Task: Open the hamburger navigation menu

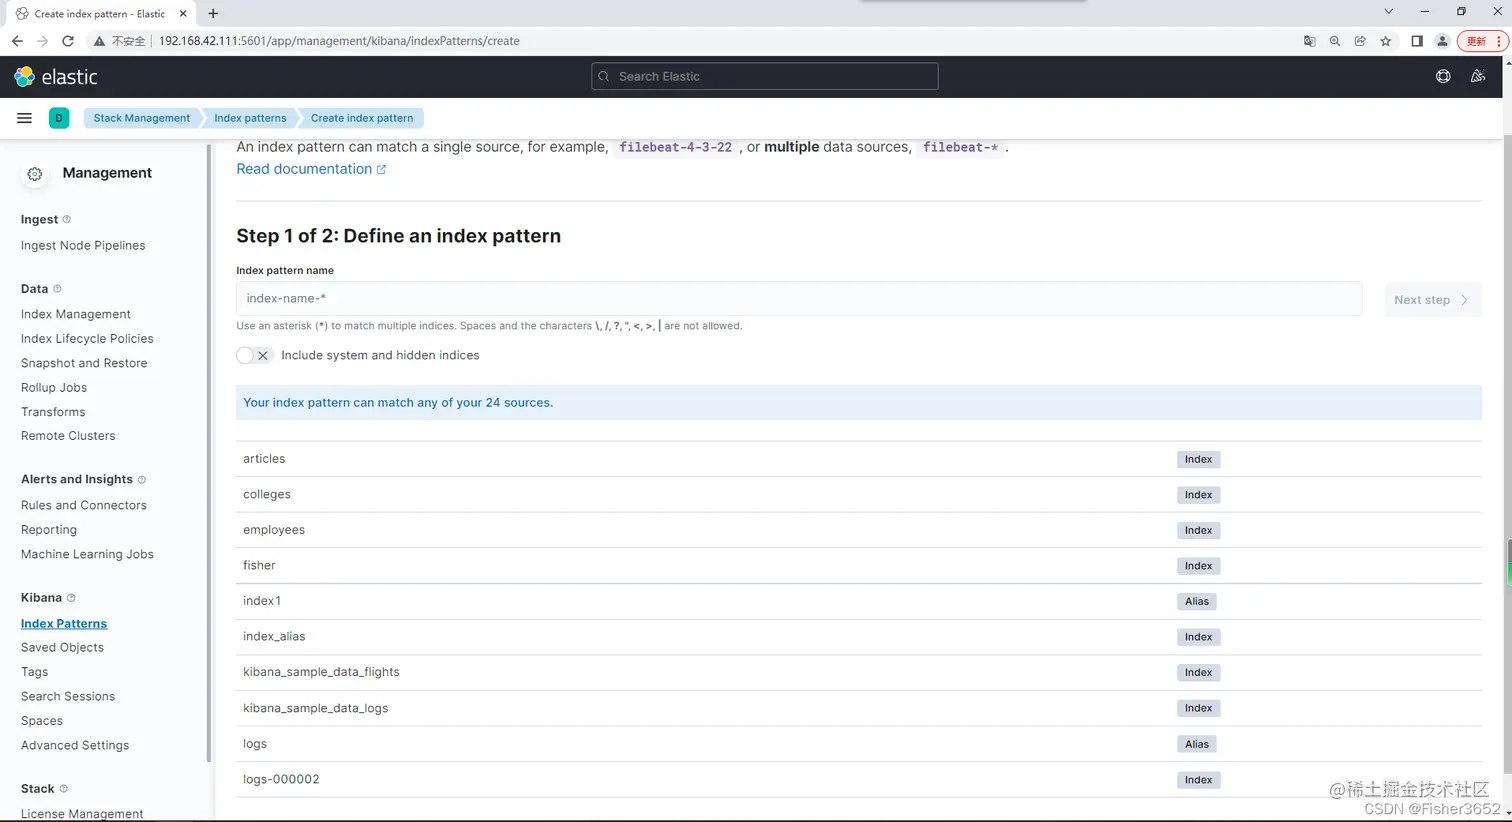Action: coord(25,118)
